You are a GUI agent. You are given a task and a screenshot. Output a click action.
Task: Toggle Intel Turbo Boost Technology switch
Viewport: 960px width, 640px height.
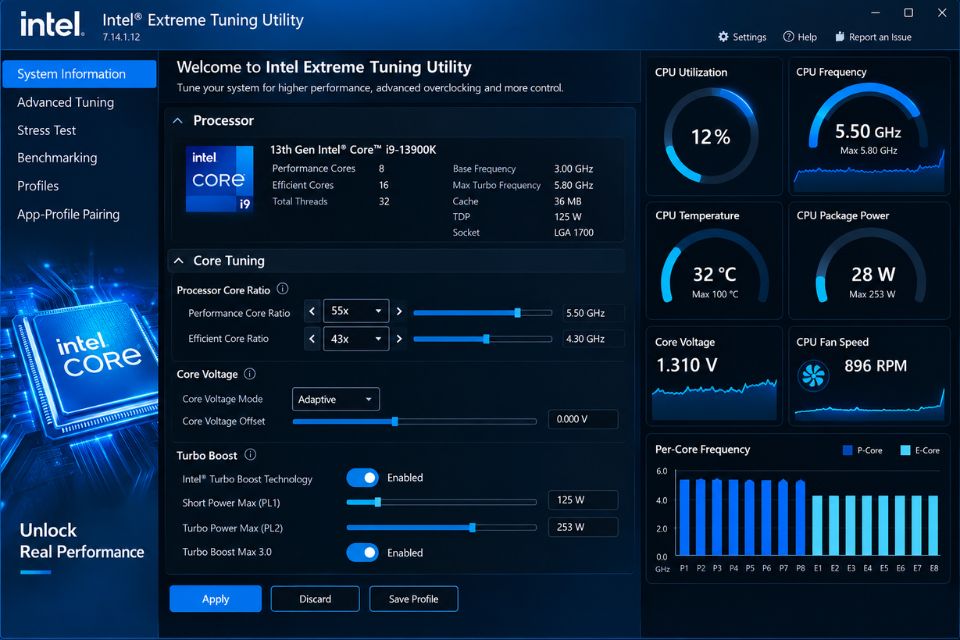[362, 478]
